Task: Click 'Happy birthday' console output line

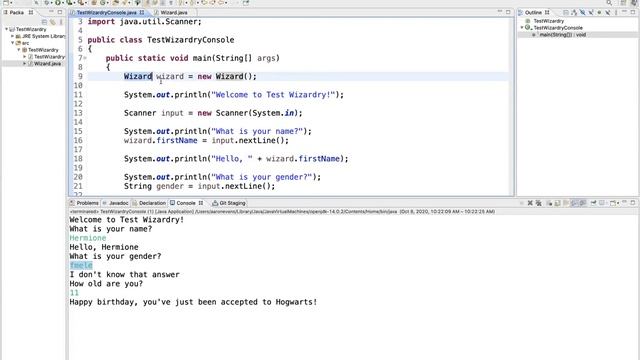Action: click(x=193, y=302)
